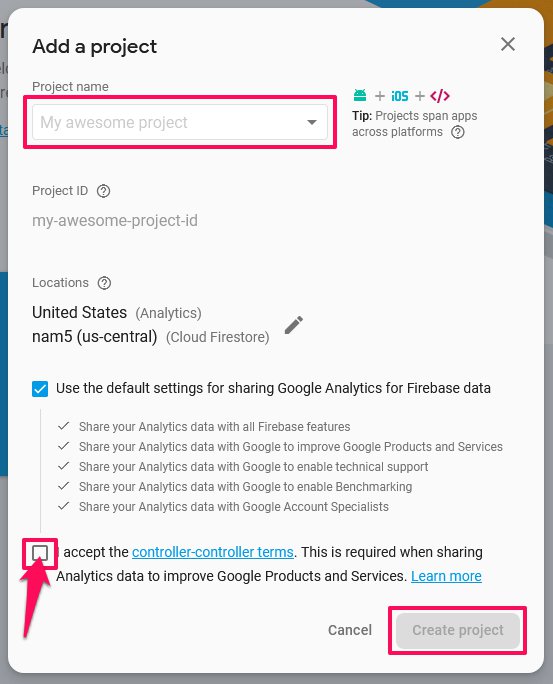Cancel the project creation
Screen dimensions: 553x684
tap(350, 630)
